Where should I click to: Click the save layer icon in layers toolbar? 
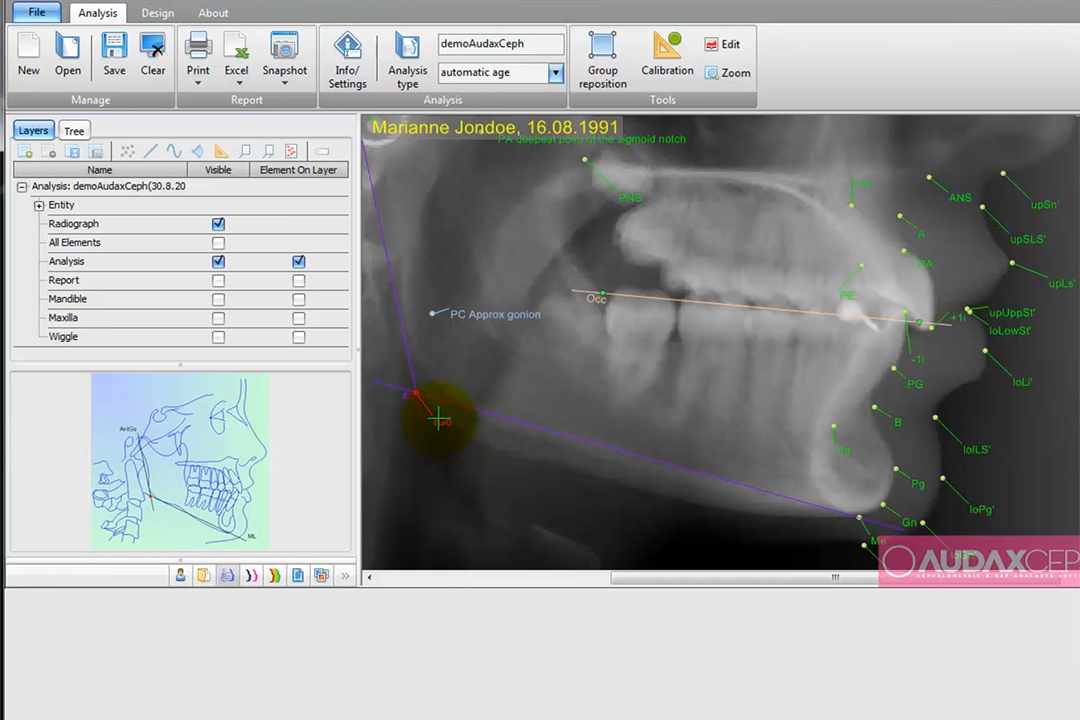(x=72, y=151)
